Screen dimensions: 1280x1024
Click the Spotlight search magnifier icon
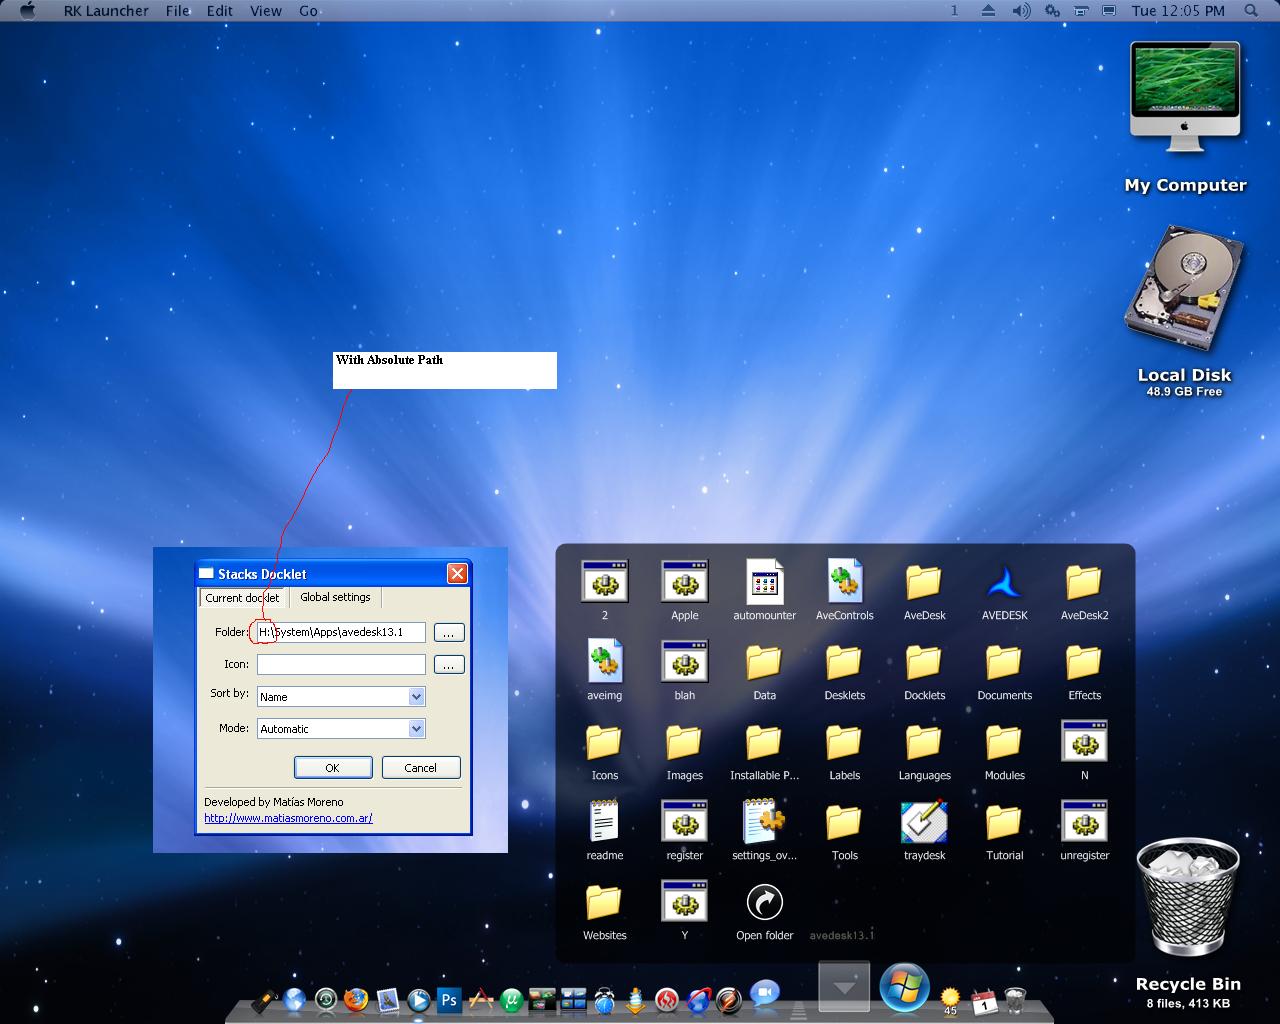(x=1251, y=11)
